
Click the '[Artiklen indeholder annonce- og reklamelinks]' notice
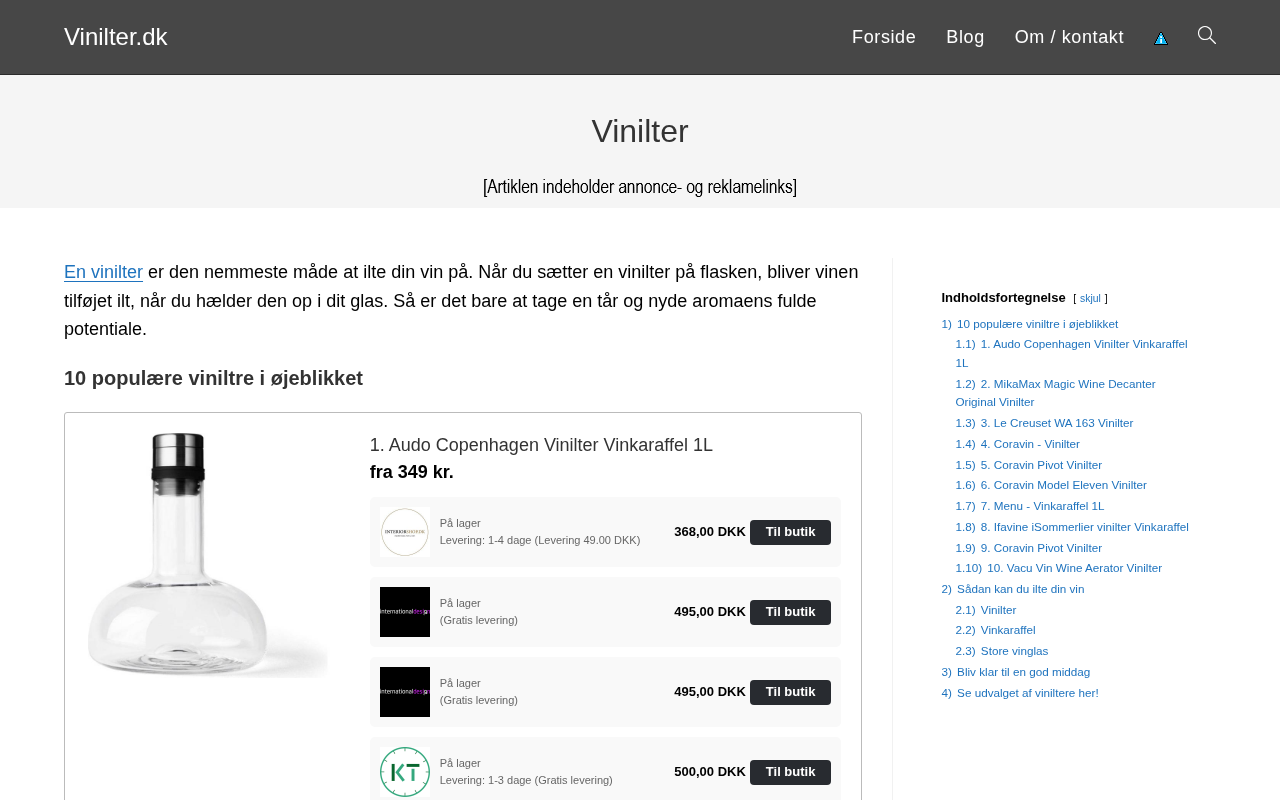tap(640, 187)
